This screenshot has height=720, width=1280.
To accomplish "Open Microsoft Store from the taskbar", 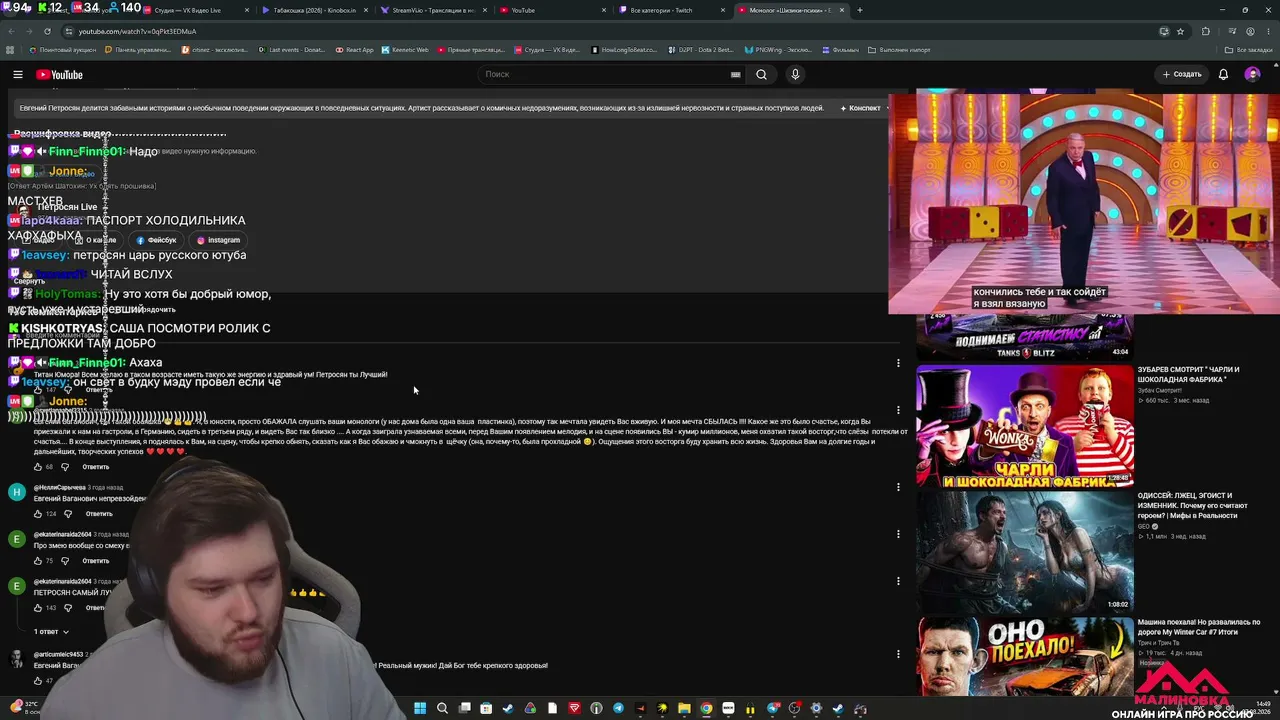I will (486, 709).
